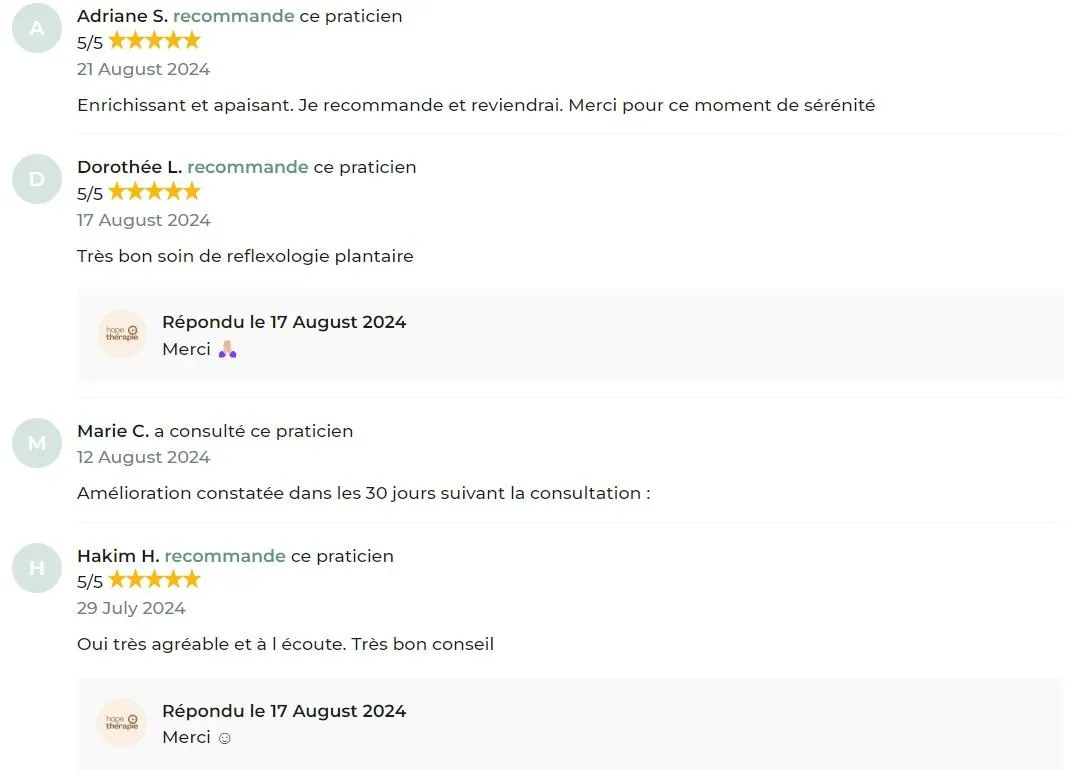
Task: Click Hakim H. avatar circle with letter H
Action: point(37,568)
